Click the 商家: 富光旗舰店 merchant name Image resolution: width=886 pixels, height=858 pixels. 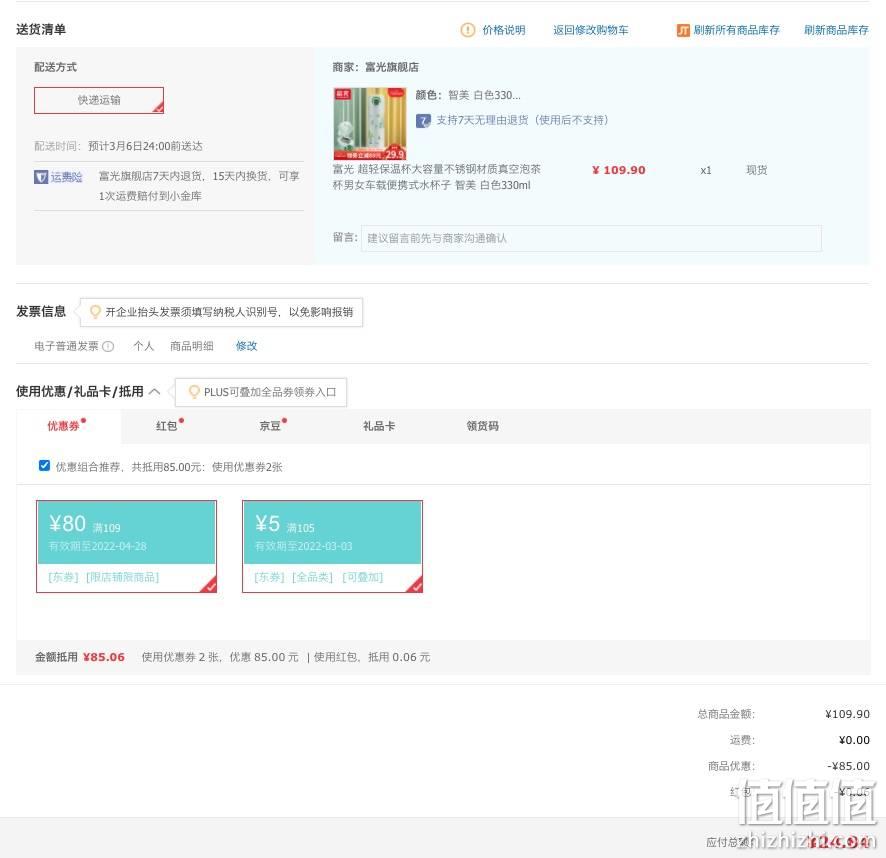pos(376,67)
